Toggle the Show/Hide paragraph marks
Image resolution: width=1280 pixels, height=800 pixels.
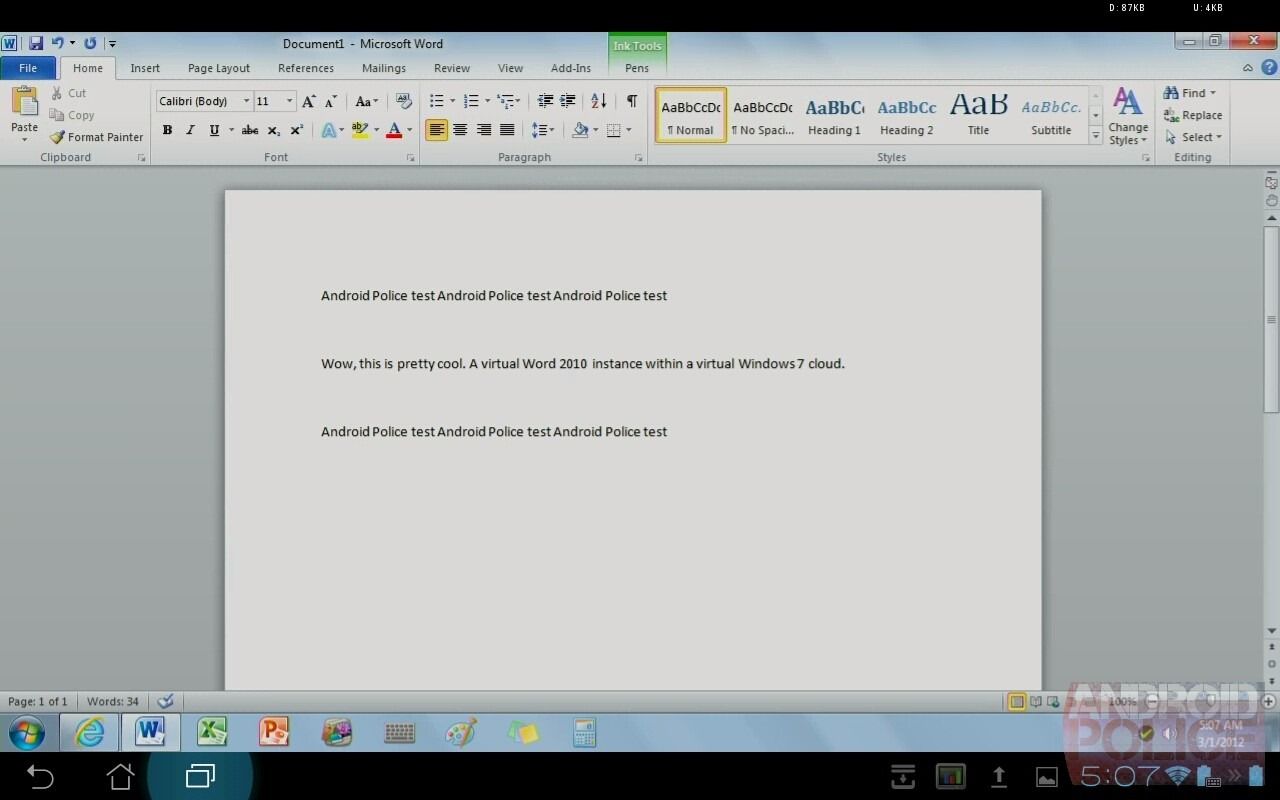tap(630, 100)
